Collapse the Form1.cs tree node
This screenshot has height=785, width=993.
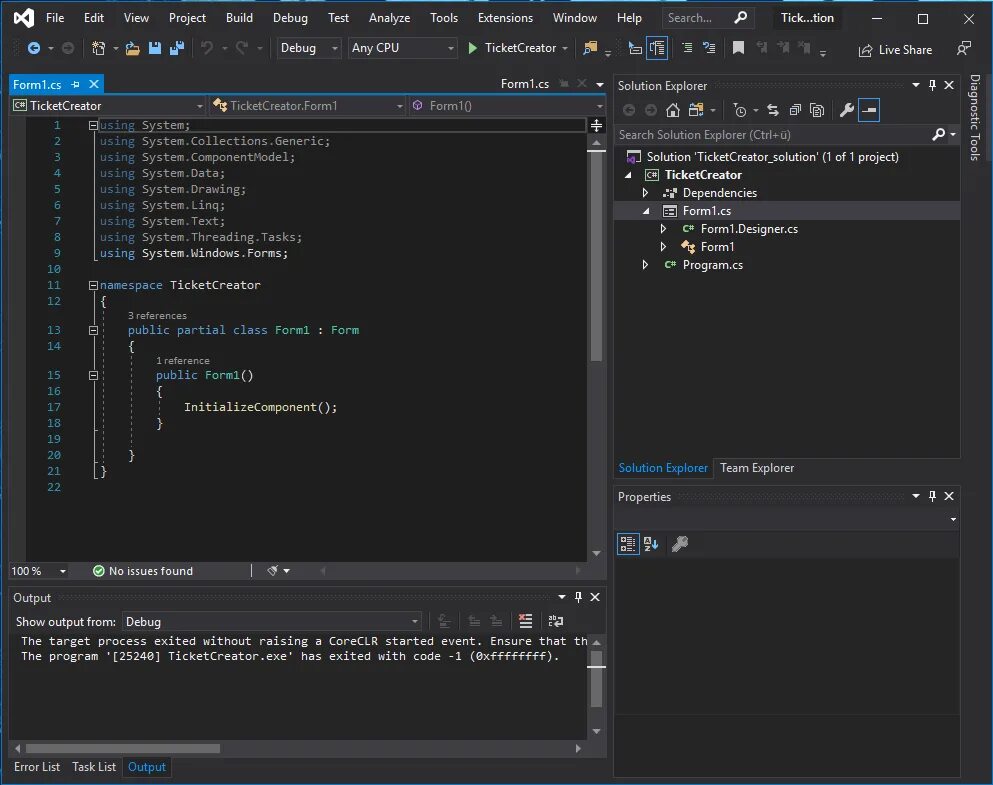pos(645,211)
